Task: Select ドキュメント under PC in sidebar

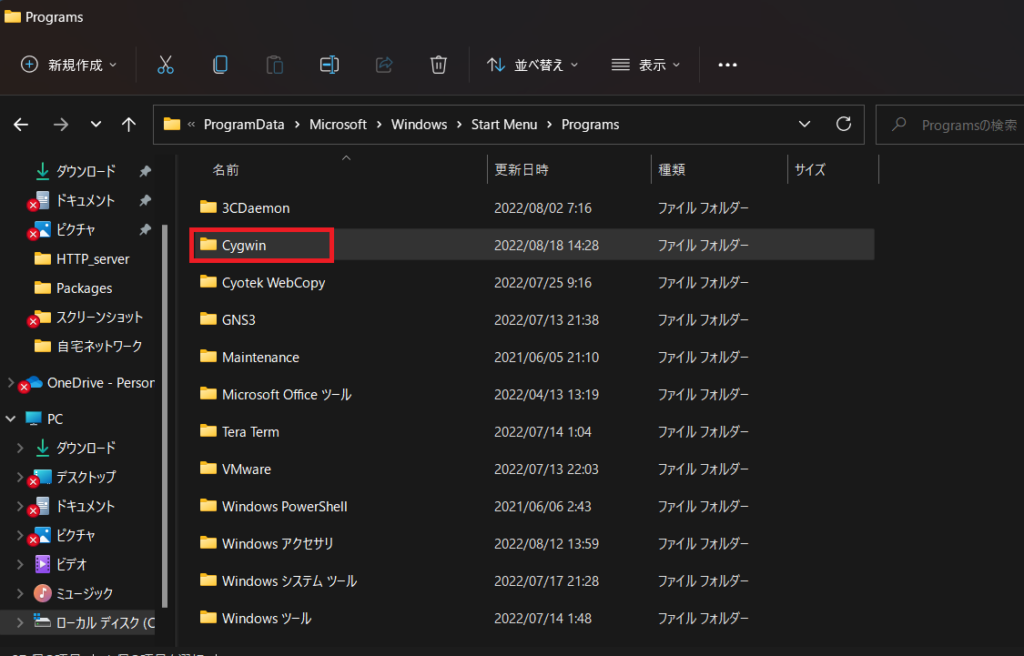Action: tap(86, 506)
